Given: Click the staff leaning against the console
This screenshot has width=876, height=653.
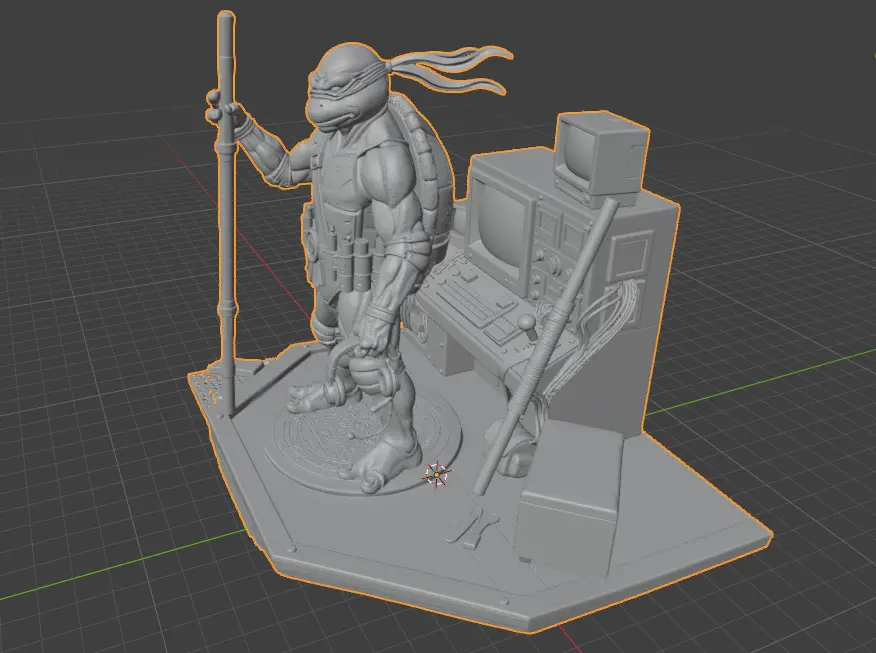Looking at the screenshot, I should [546, 346].
